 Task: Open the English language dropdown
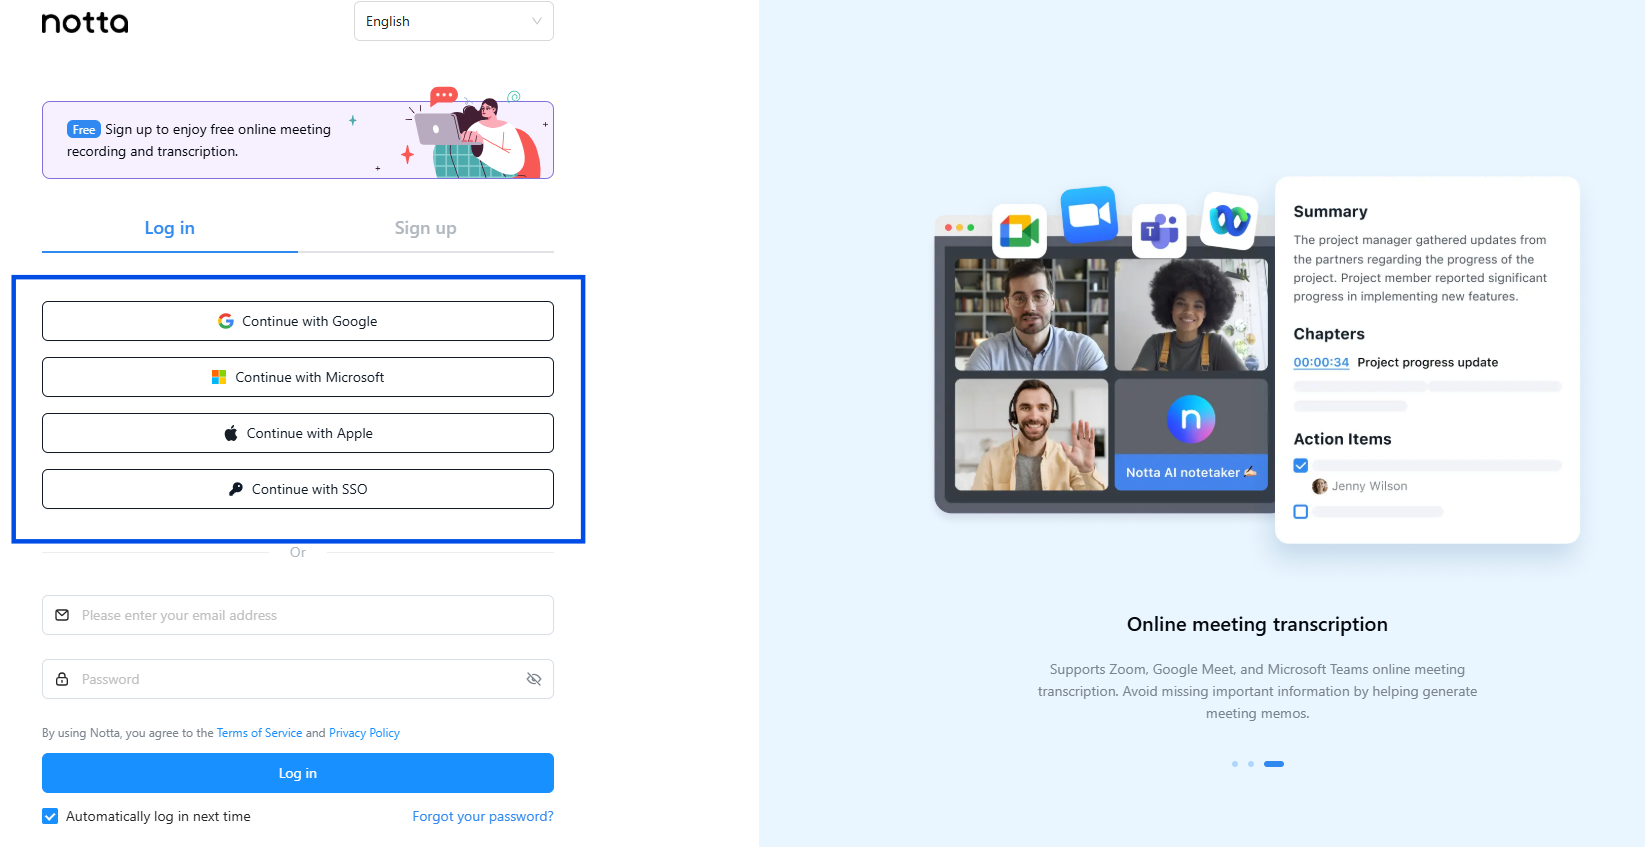click(x=454, y=21)
